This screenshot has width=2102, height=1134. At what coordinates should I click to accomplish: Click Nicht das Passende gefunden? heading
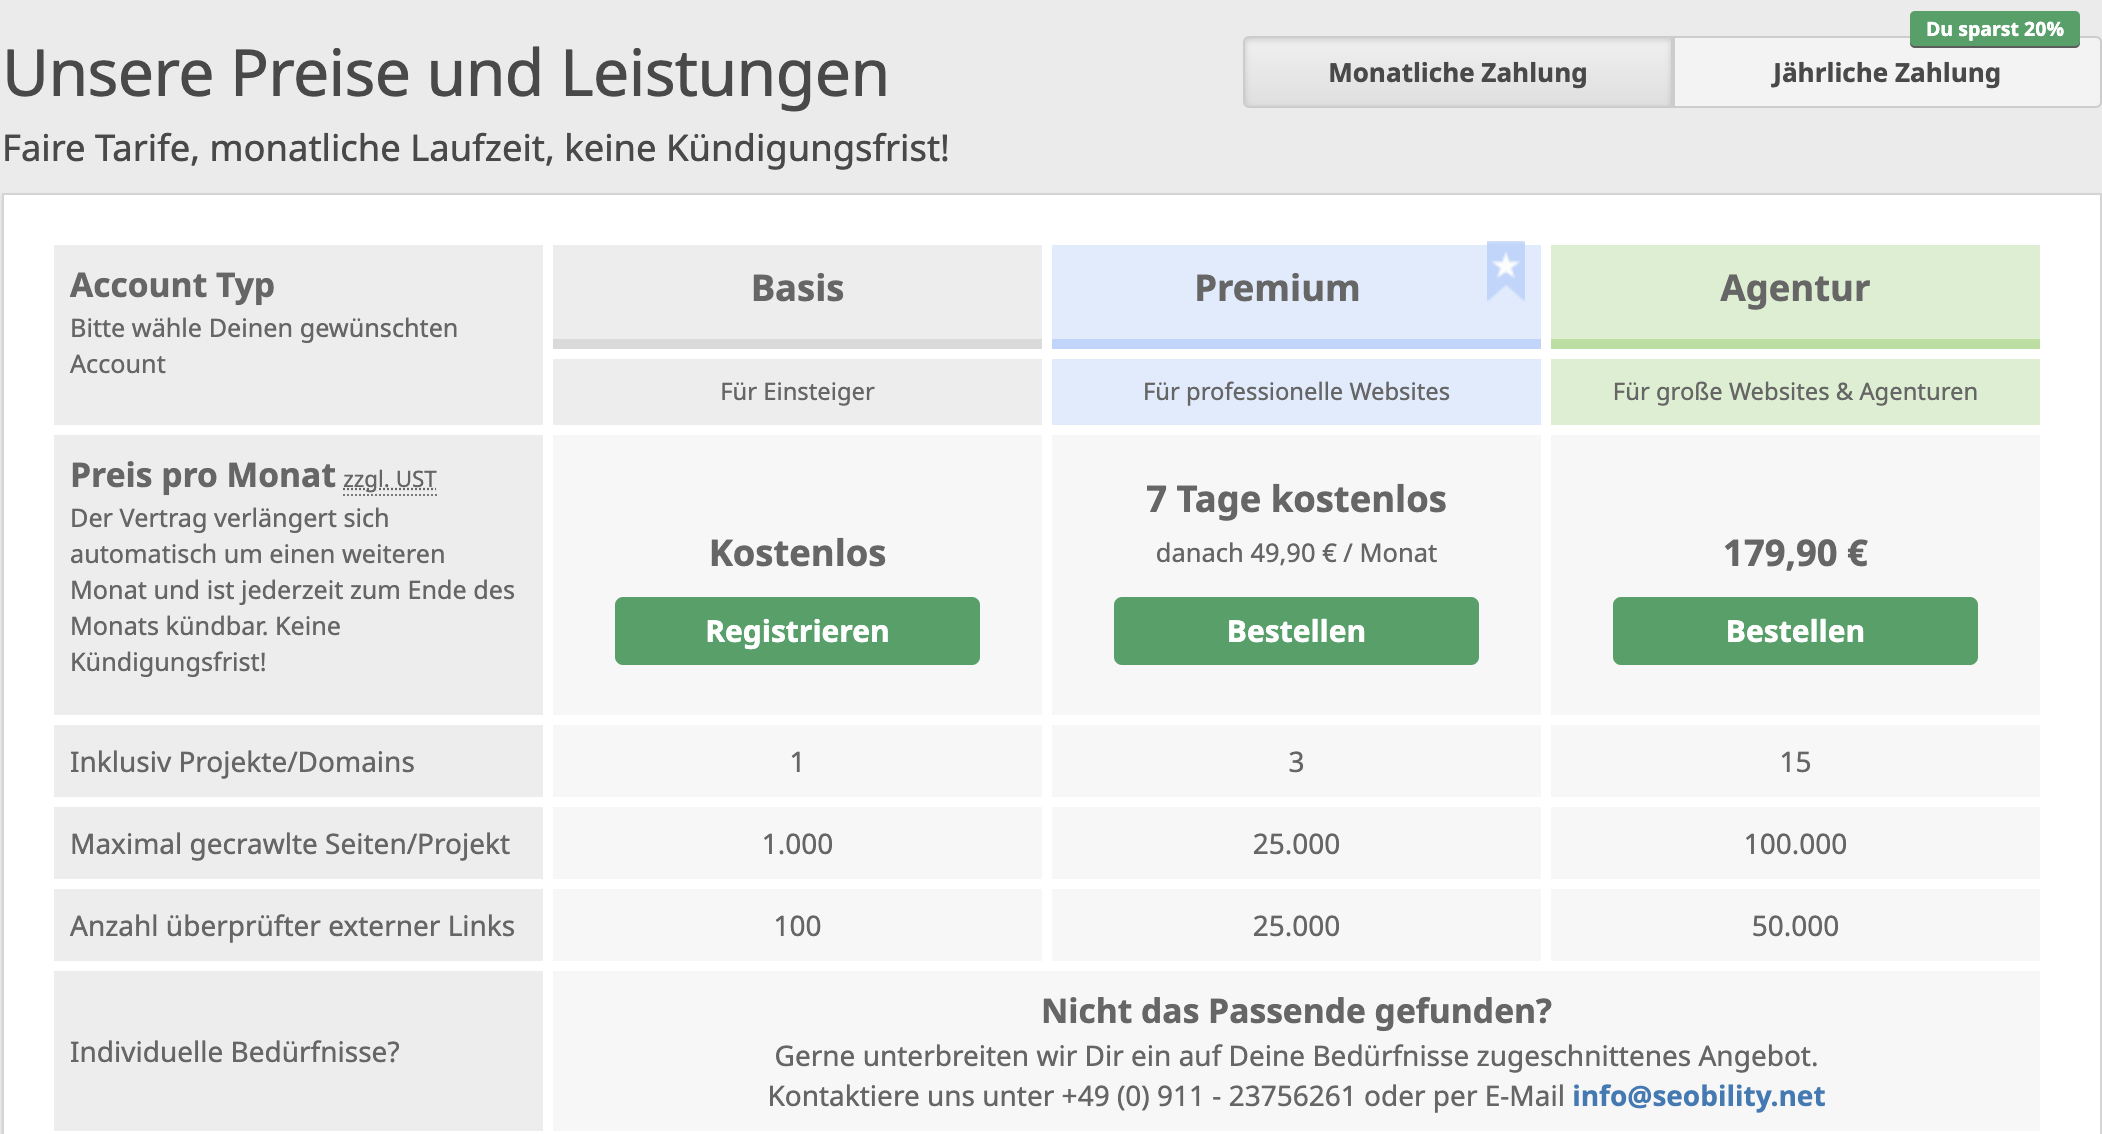point(1296,1011)
